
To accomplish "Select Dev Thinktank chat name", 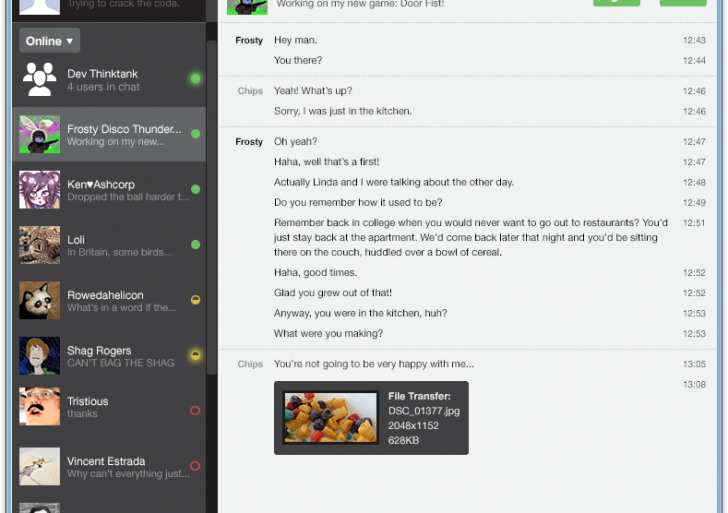I will (102, 74).
